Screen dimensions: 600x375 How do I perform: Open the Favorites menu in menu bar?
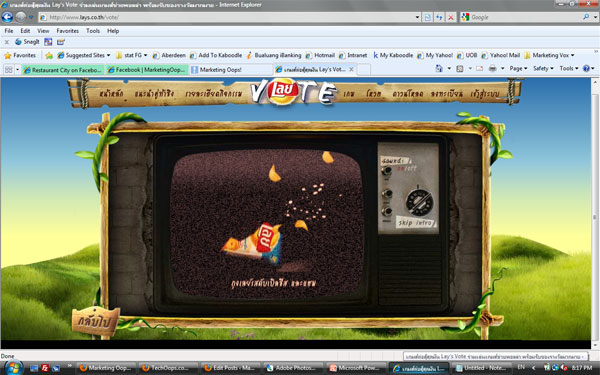click(x=68, y=31)
